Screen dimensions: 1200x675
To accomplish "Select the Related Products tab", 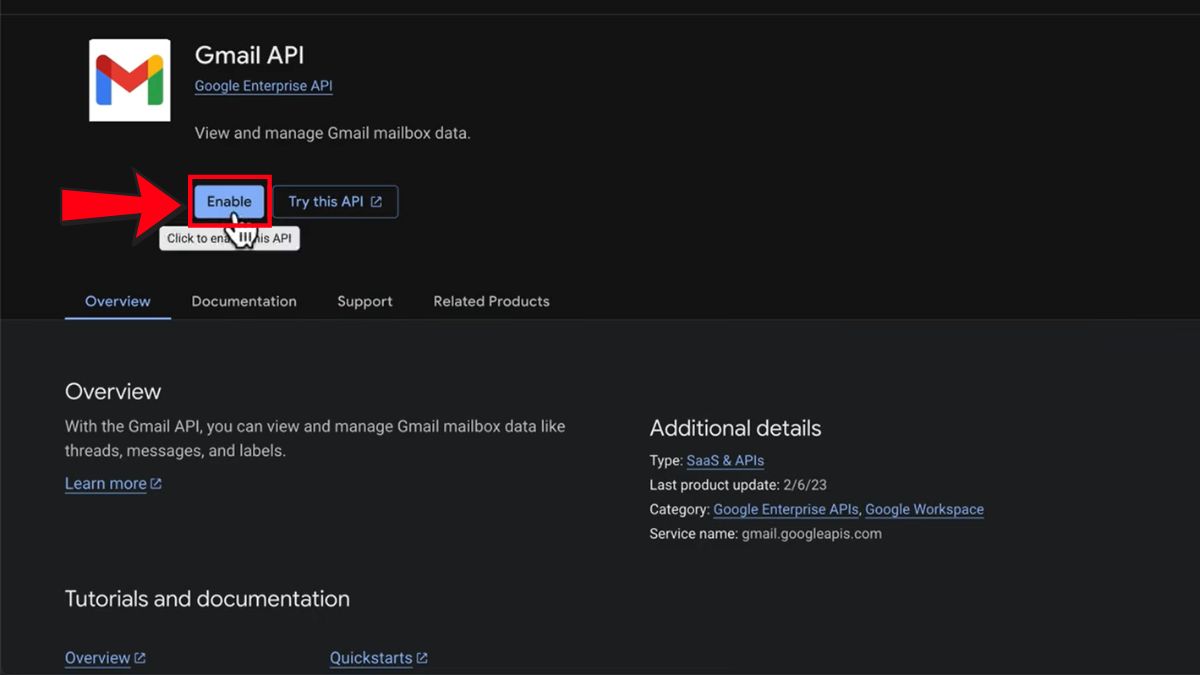I will click(x=491, y=301).
